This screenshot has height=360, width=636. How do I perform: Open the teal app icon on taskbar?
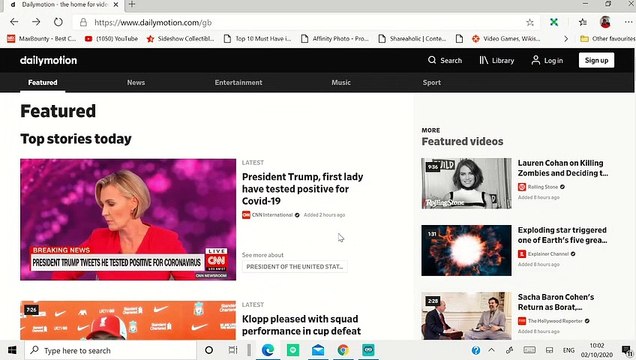pyautogui.click(x=368, y=350)
